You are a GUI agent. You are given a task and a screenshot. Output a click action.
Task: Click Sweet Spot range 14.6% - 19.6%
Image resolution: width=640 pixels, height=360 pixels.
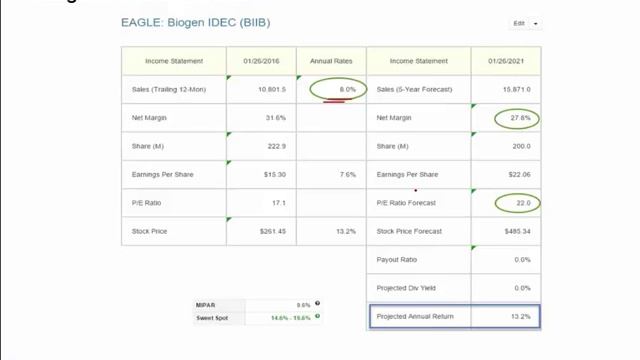pos(291,318)
